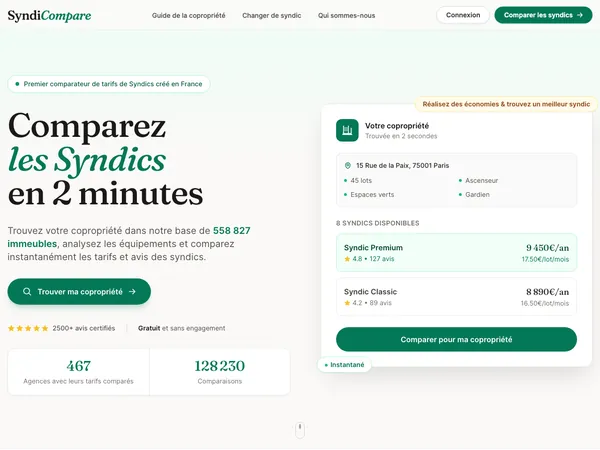Click Comparer pour ma copropriété button

pos(456,339)
